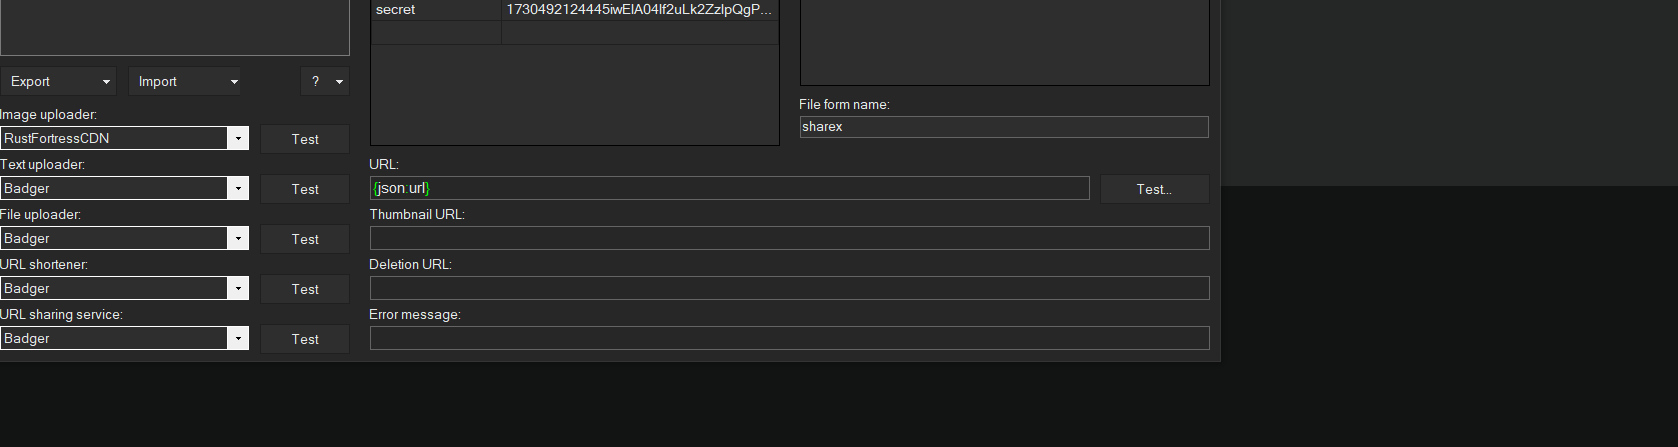Click the question mark help button

[324, 82]
